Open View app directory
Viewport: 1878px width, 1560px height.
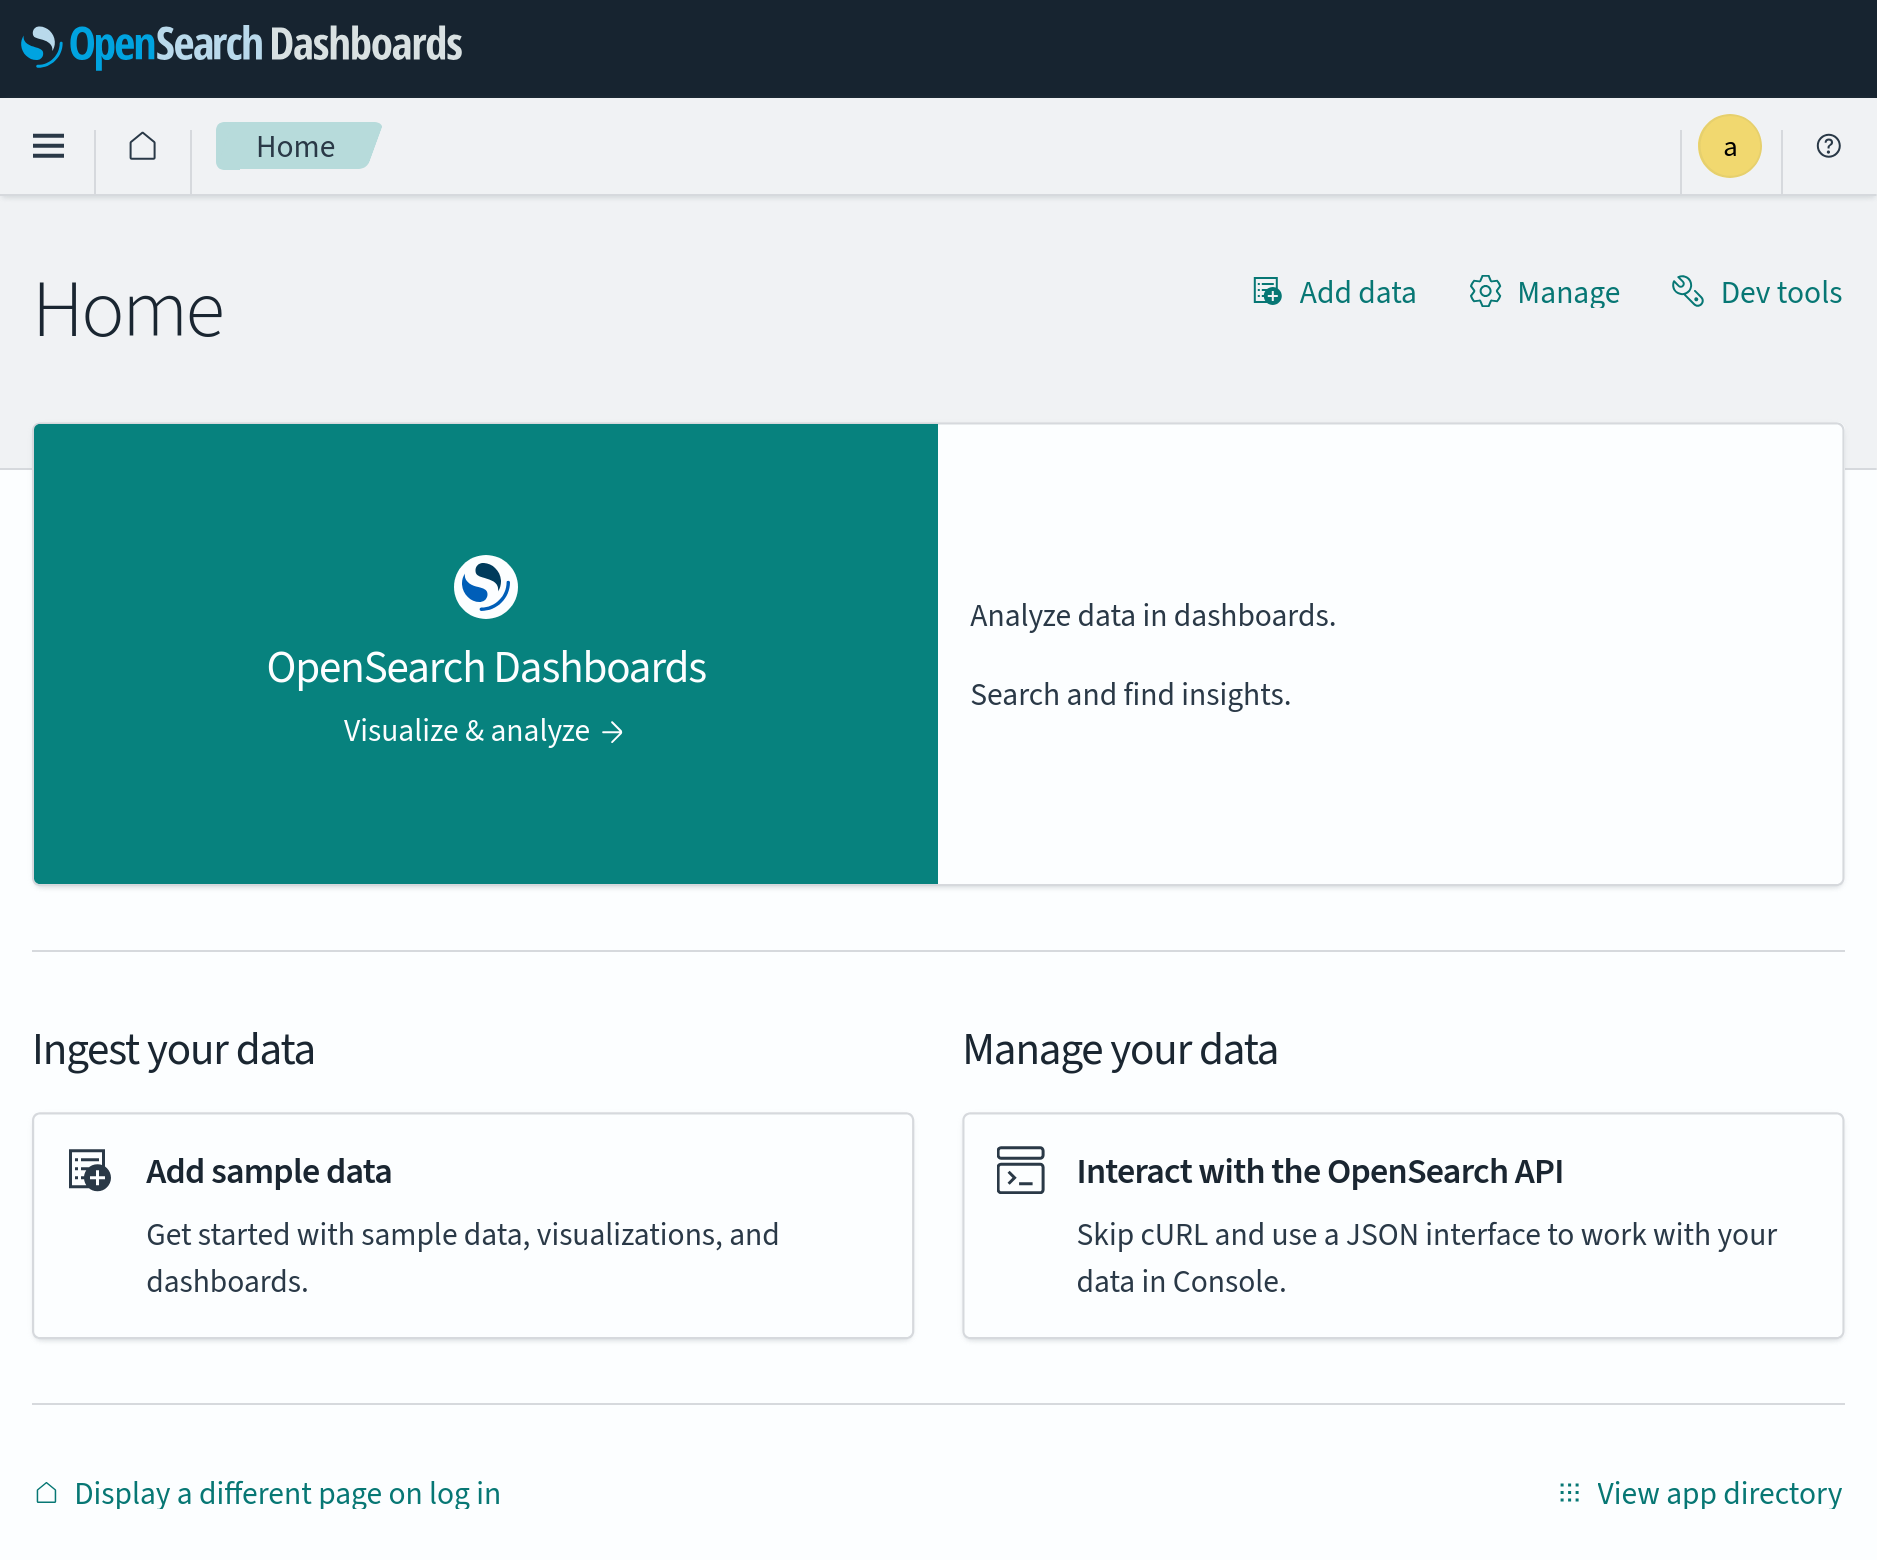[x=1719, y=1493]
